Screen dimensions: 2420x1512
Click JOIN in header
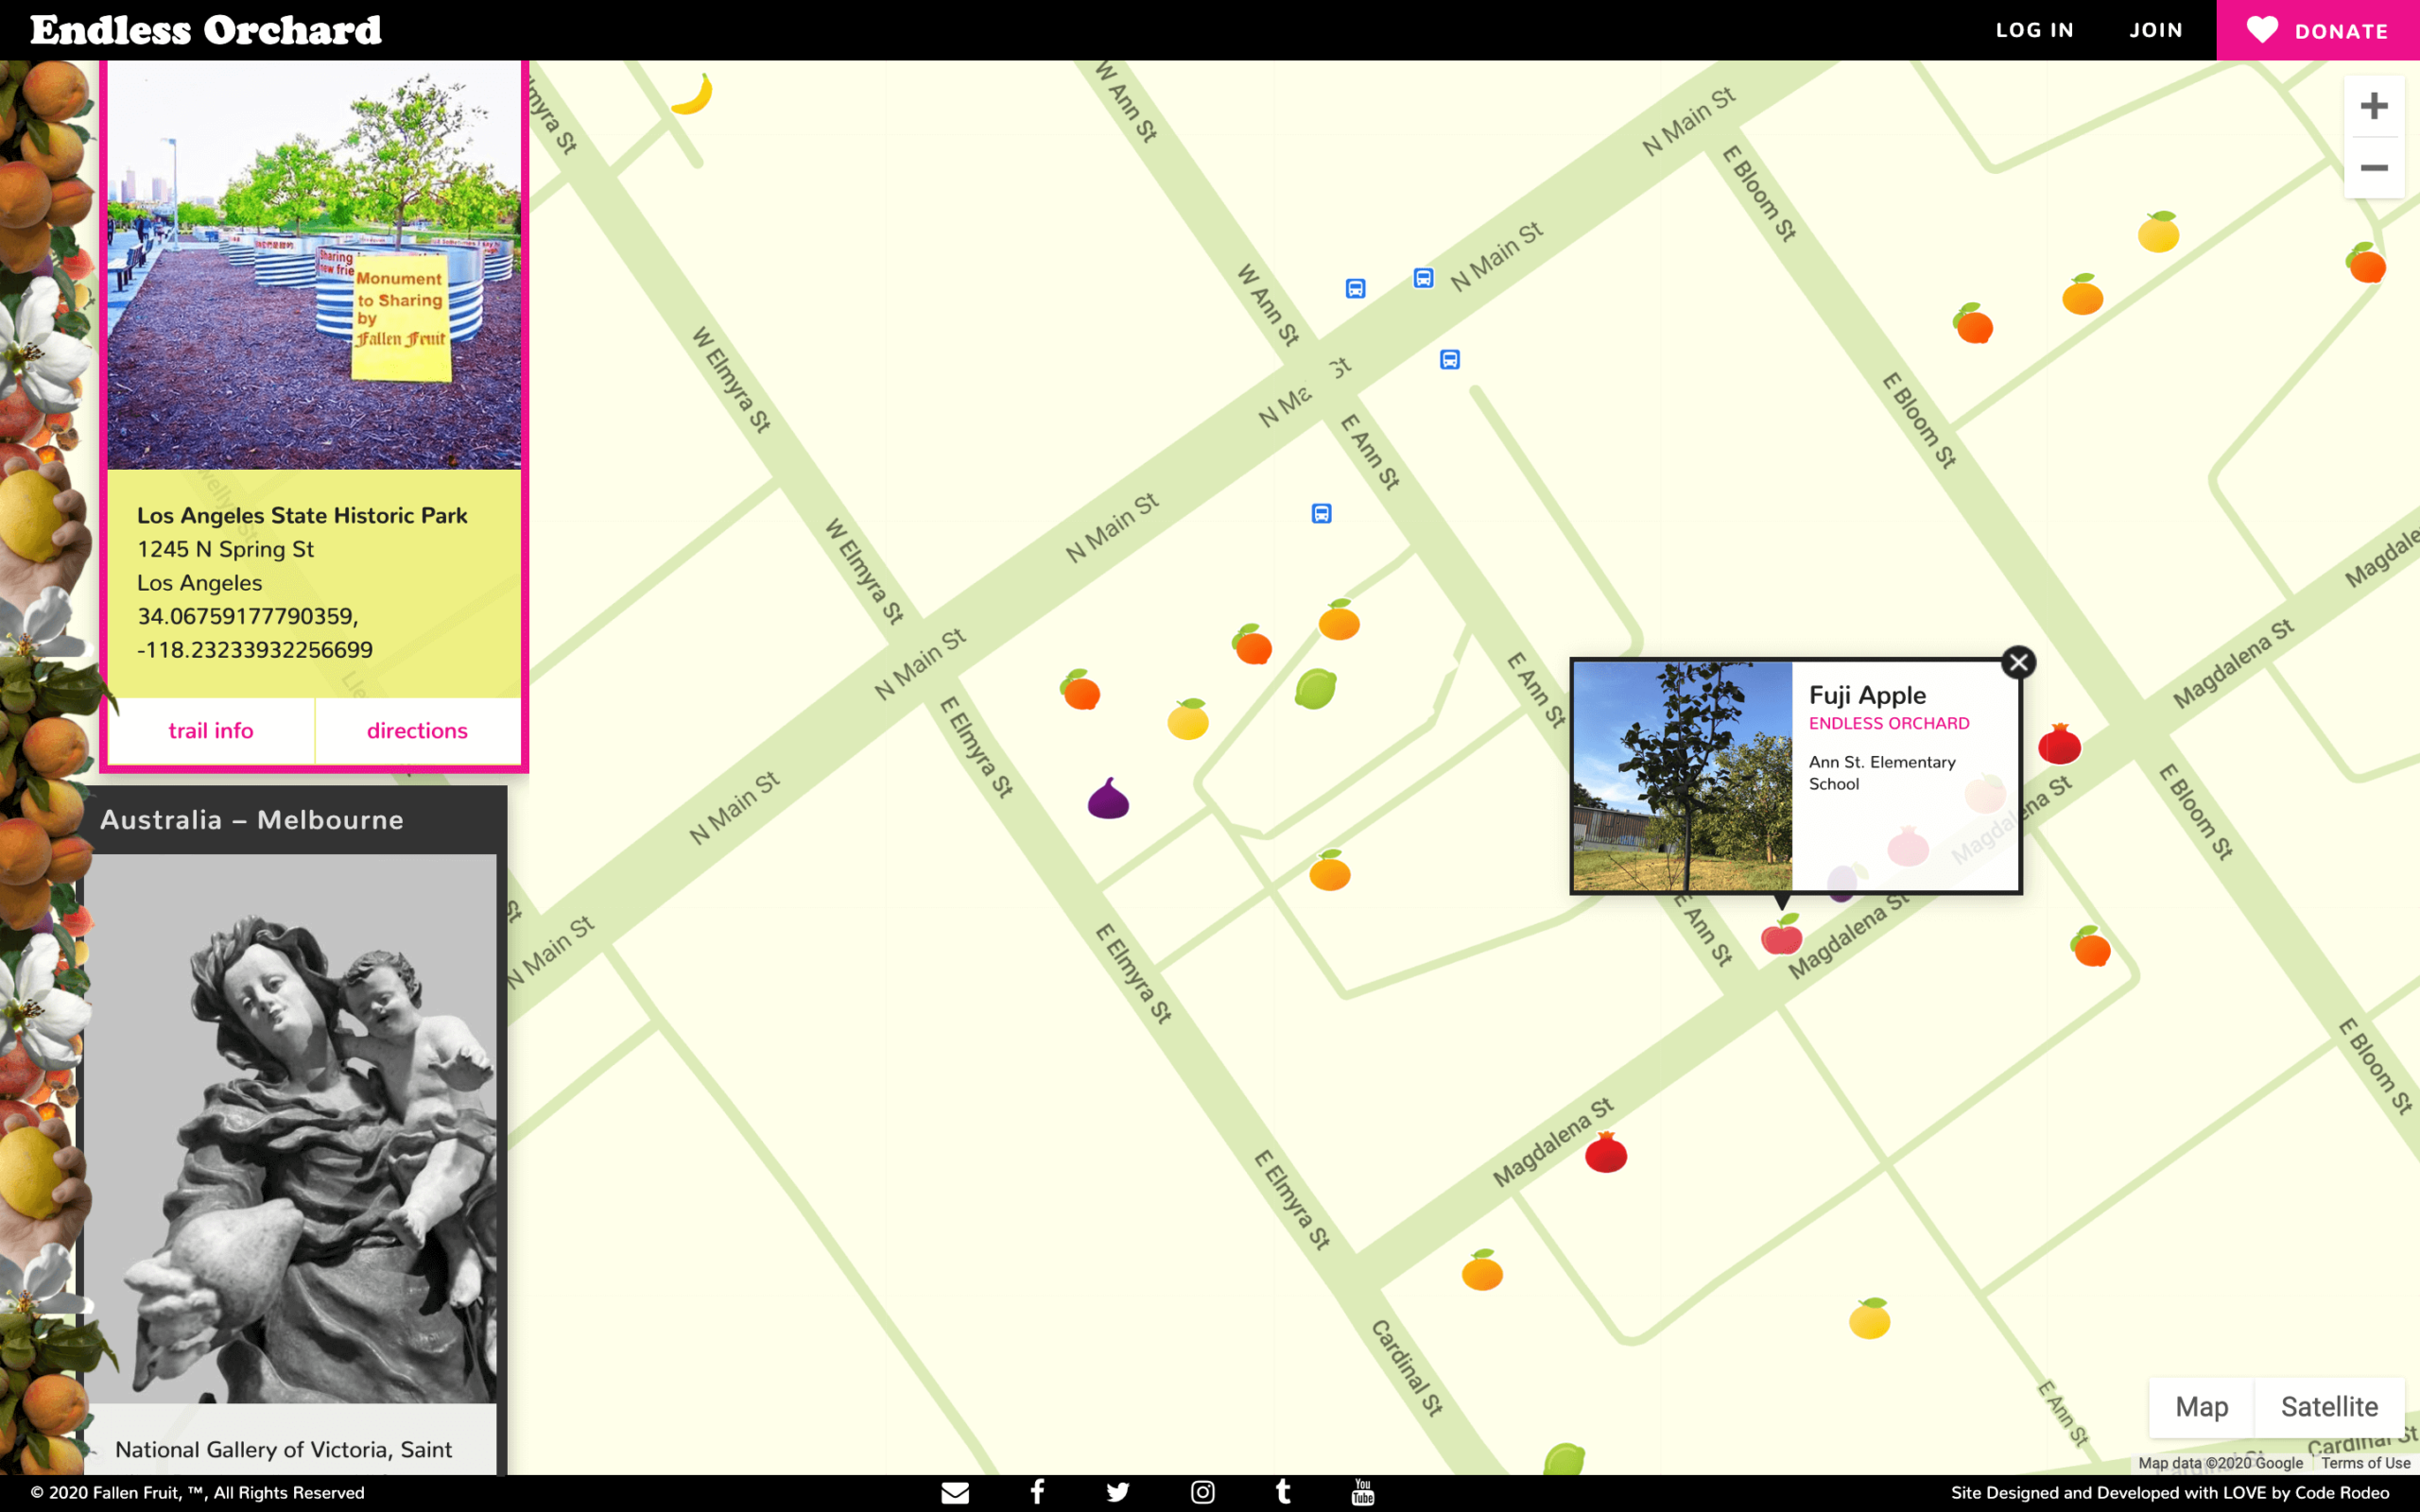click(2156, 30)
